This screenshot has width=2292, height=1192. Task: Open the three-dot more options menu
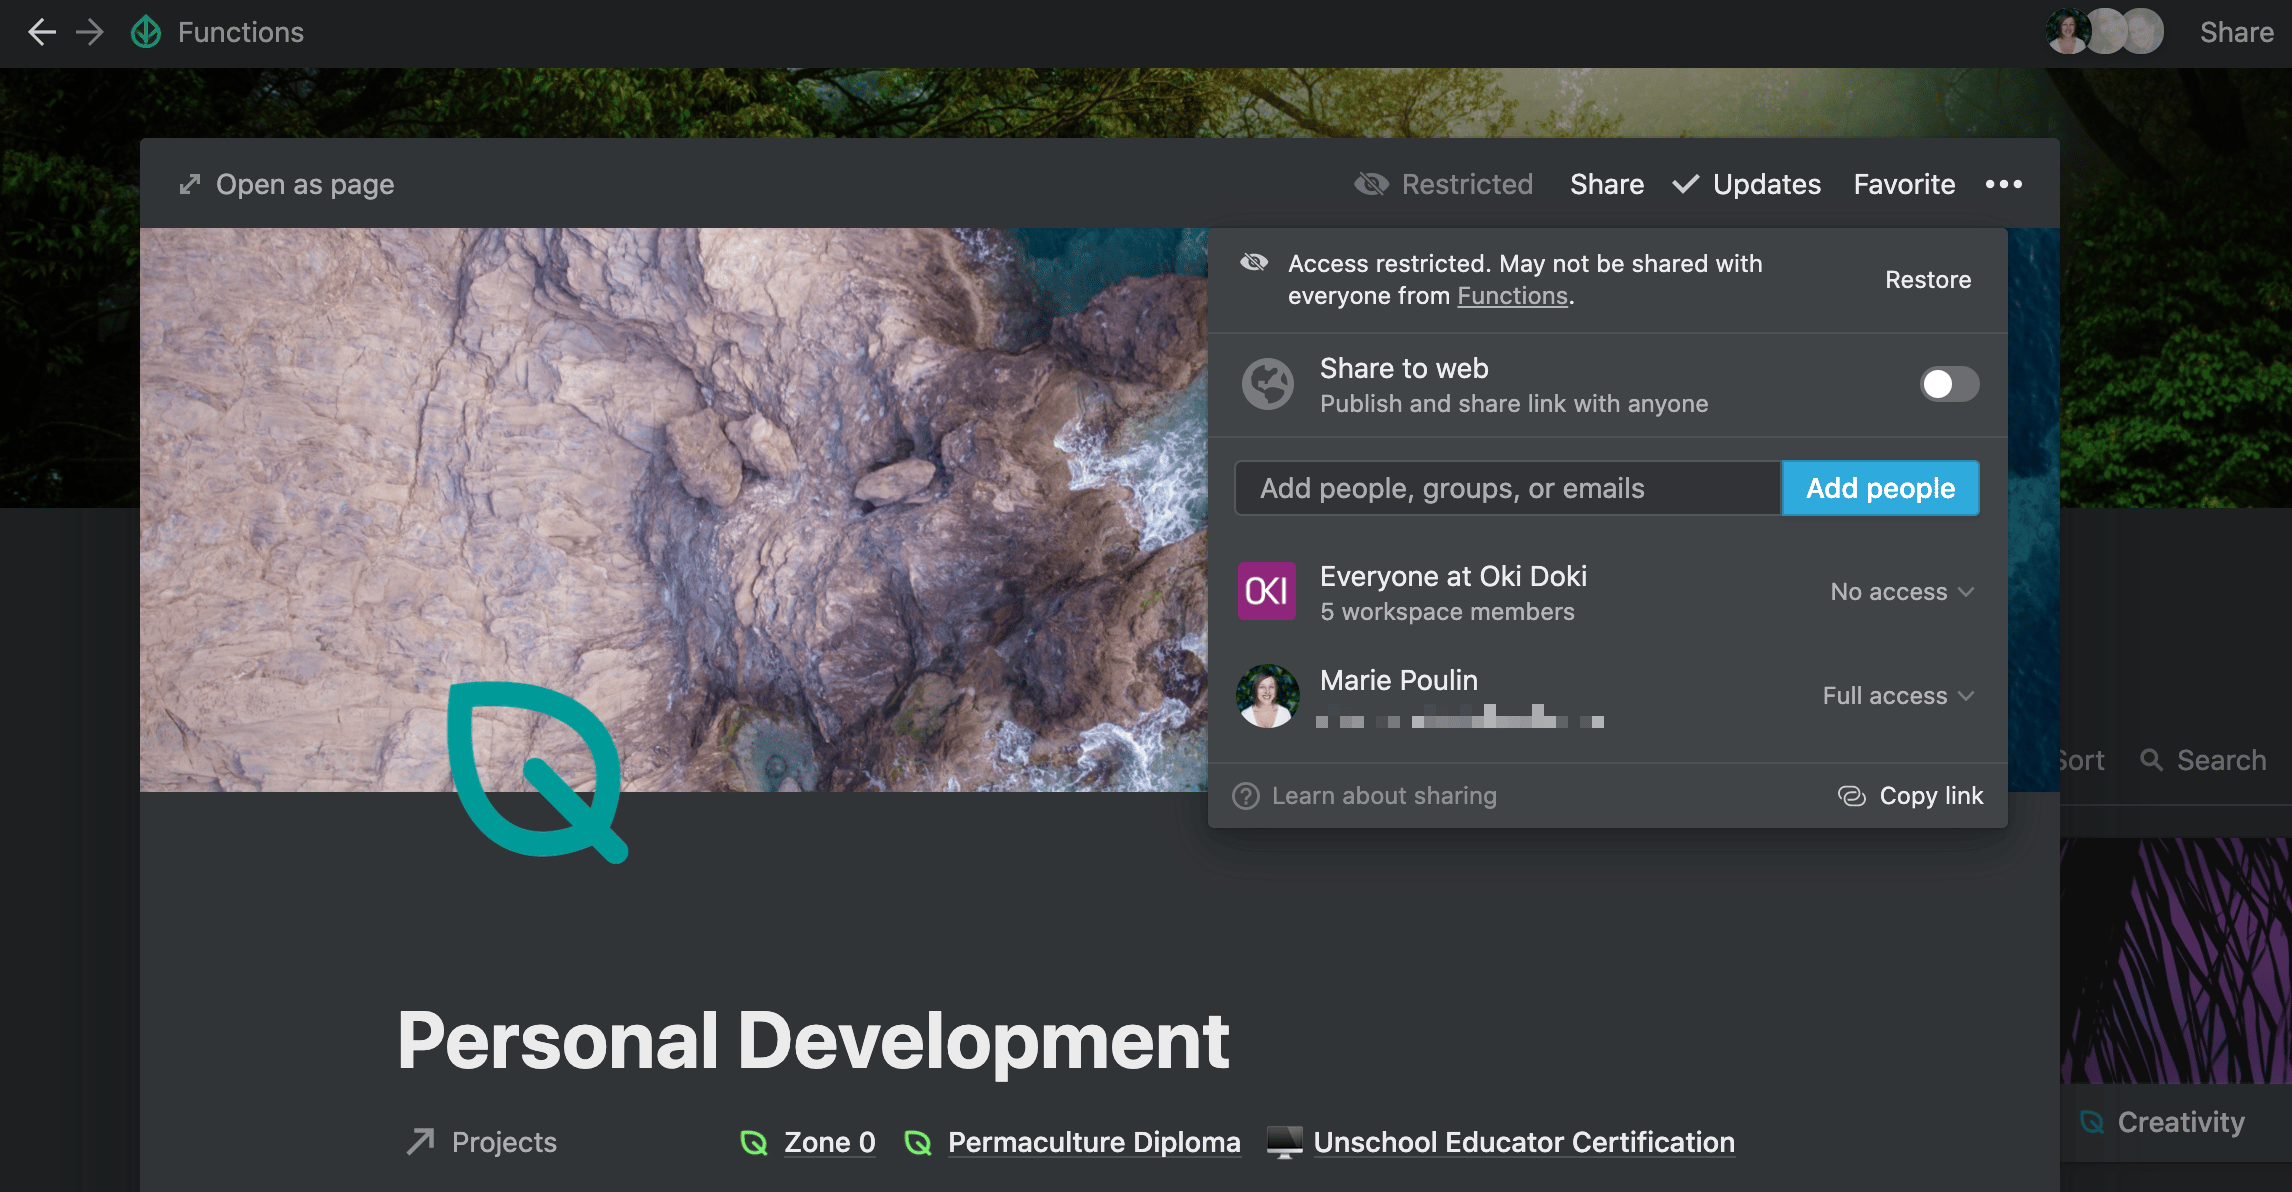pos(2004,184)
